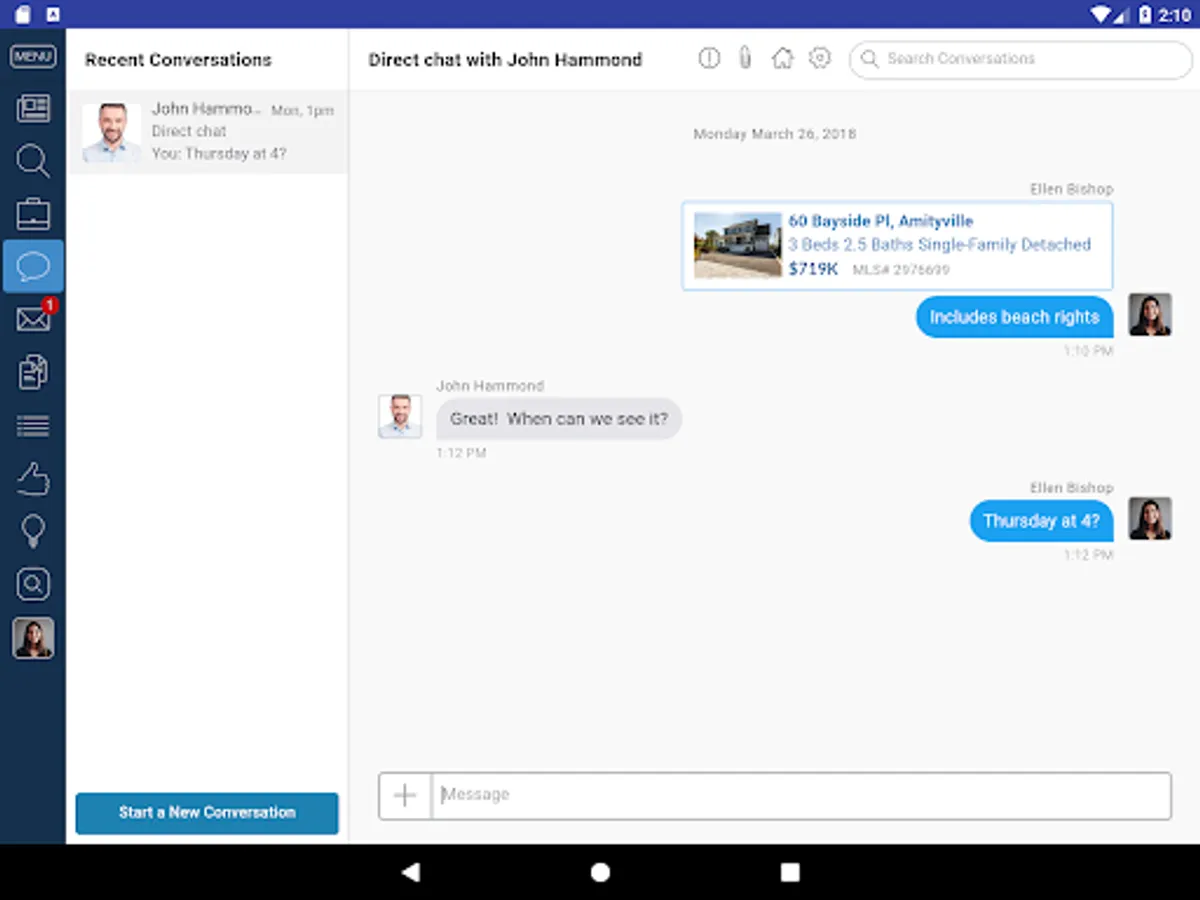Click the 'Great! When can we see it?' message
The image size is (1200, 900).
click(559, 419)
